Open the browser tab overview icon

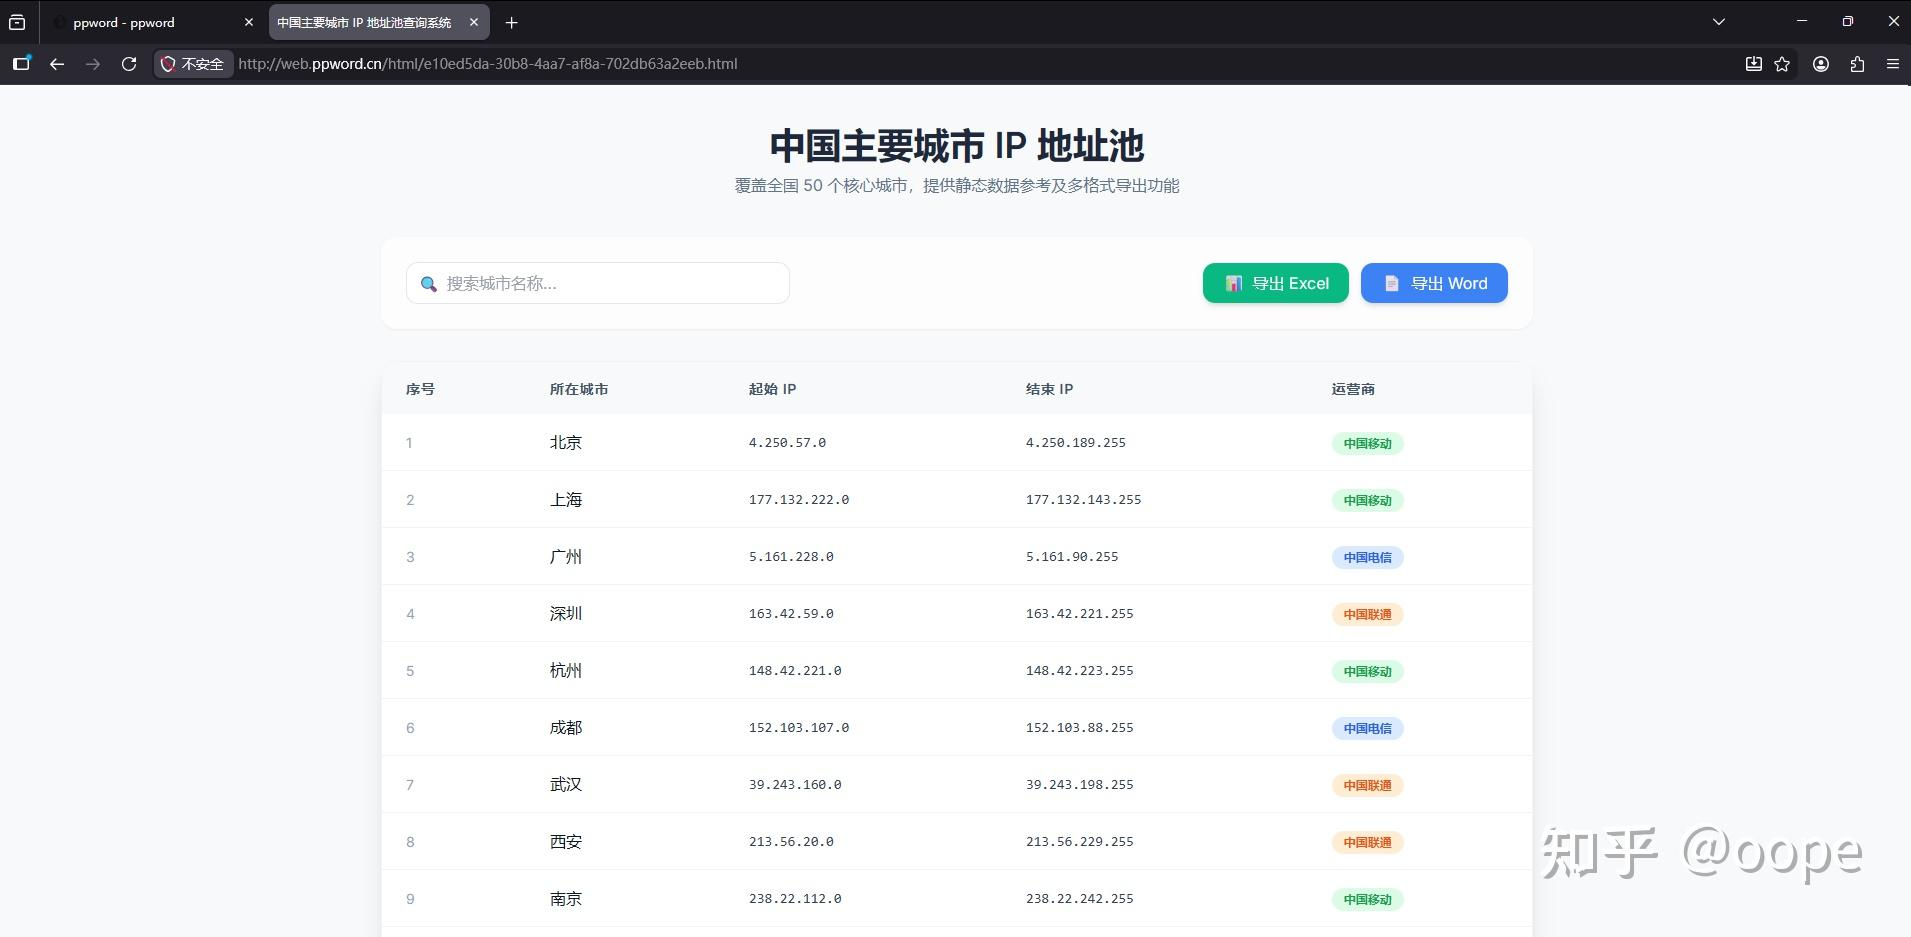(17, 22)
